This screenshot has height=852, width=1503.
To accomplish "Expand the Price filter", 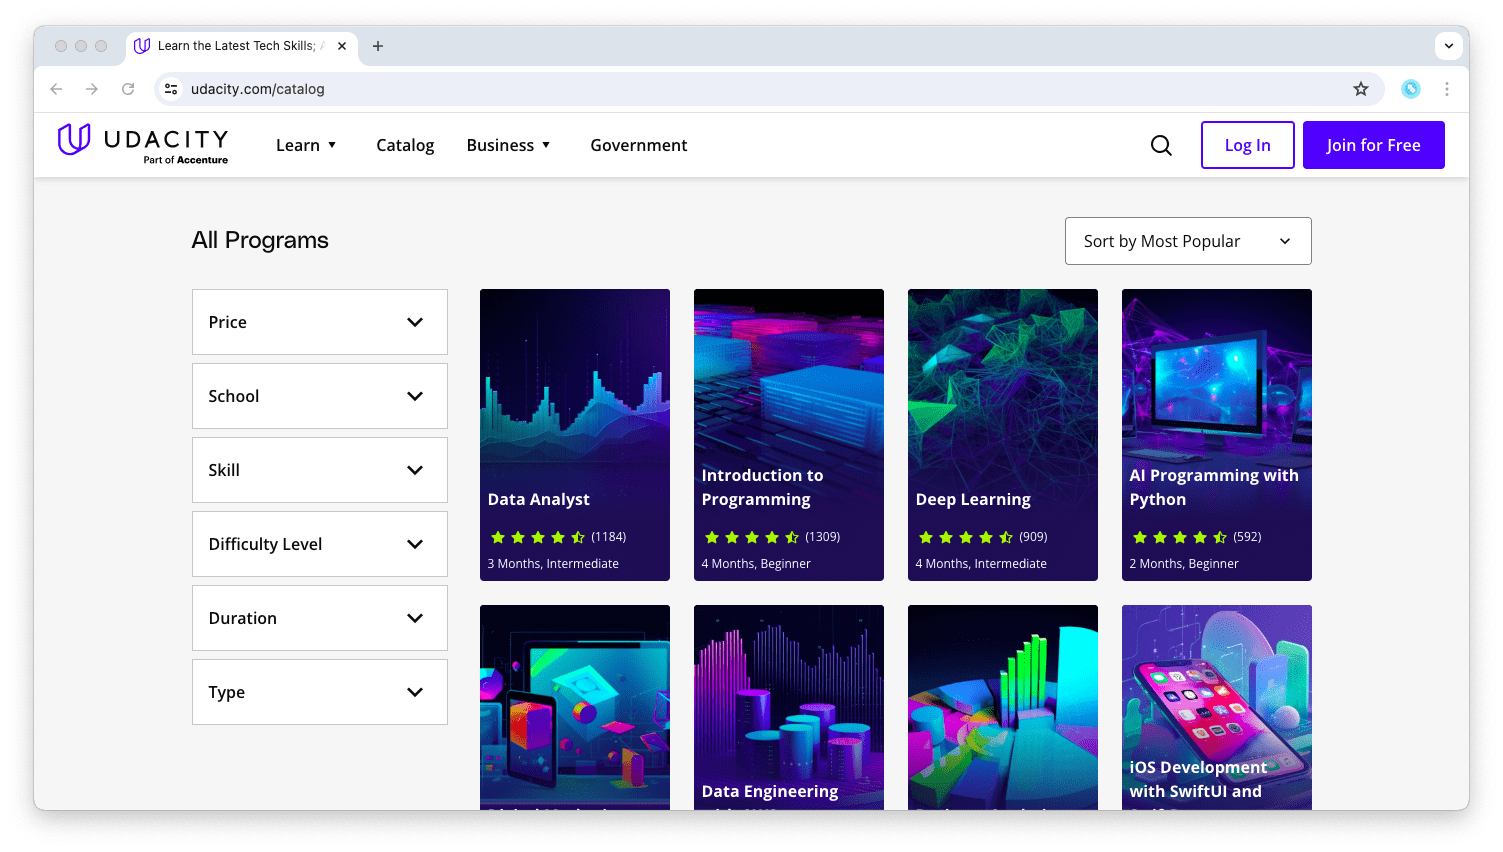I will click(319, 322).
